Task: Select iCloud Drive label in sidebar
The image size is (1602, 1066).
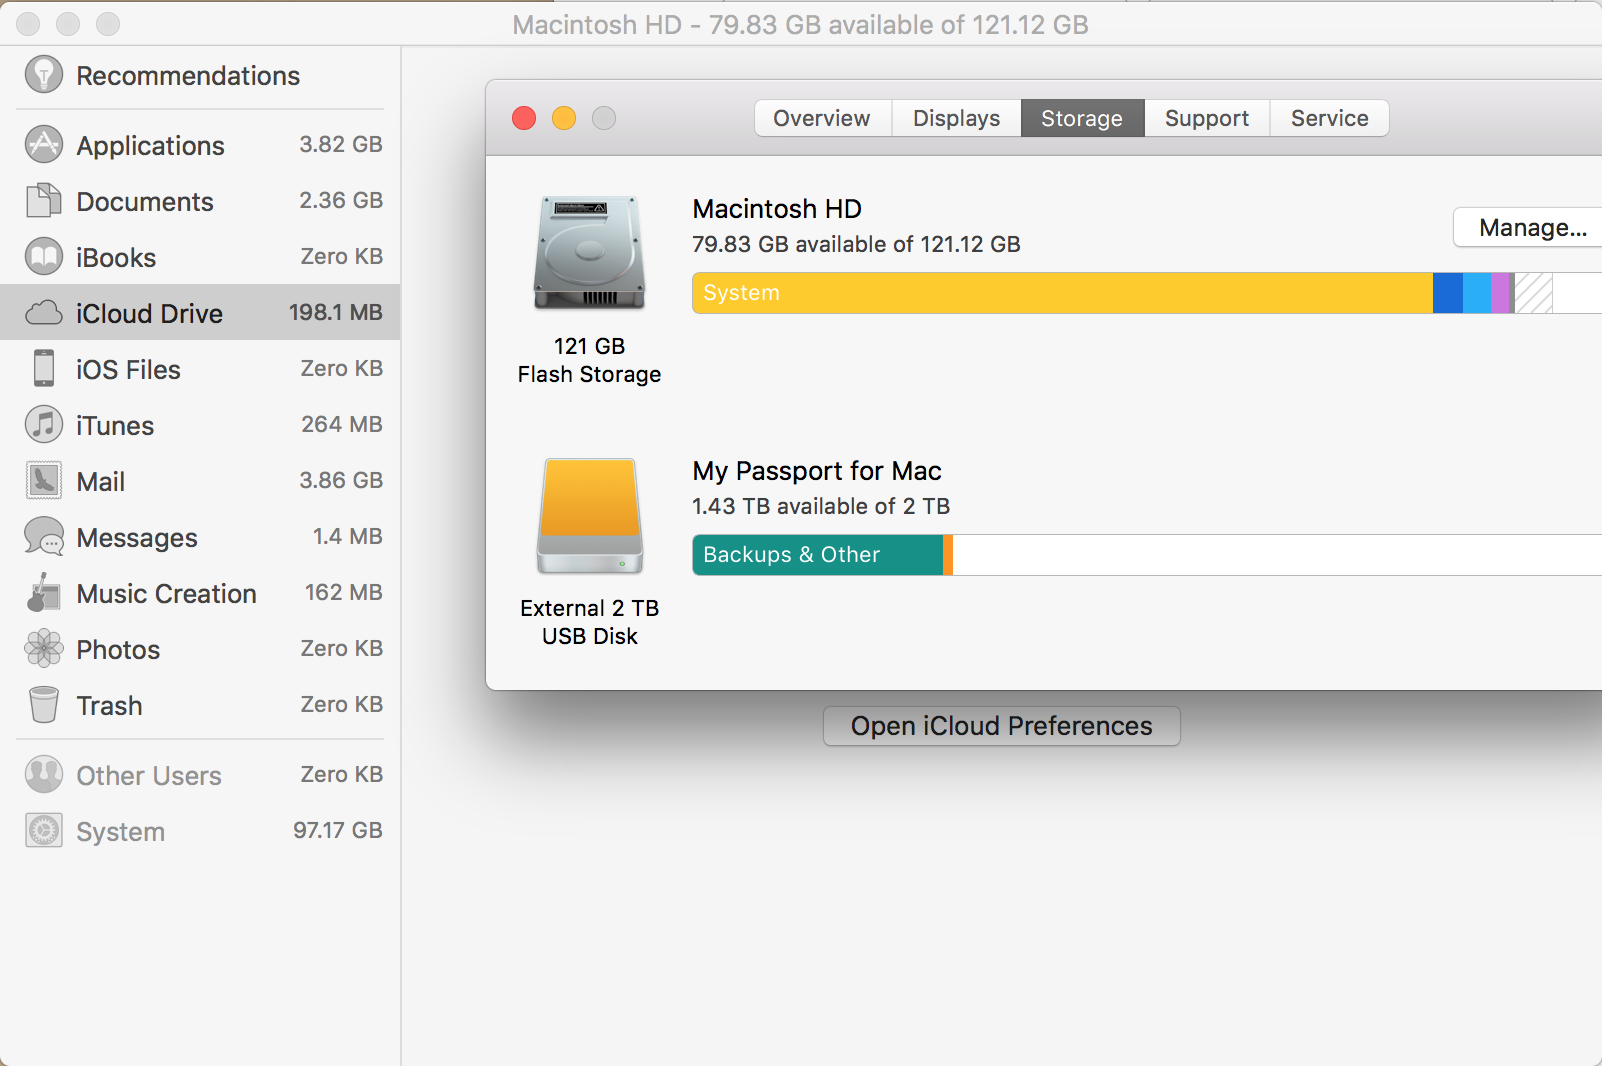Action: [150, 314]
